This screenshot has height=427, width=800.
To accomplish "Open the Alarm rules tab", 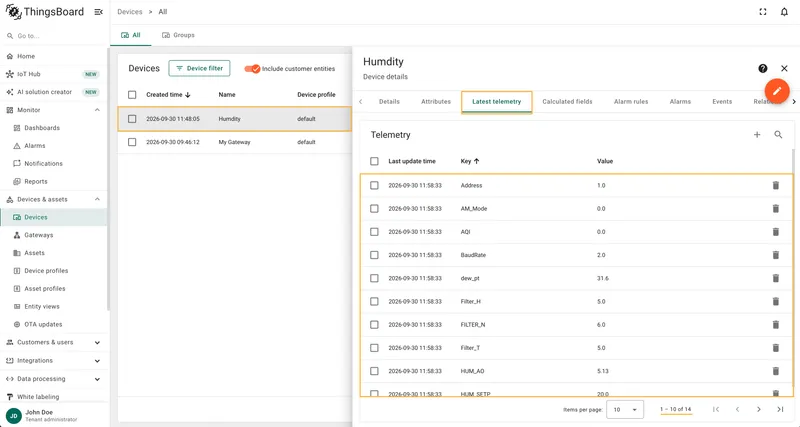I will pos(631,102).
